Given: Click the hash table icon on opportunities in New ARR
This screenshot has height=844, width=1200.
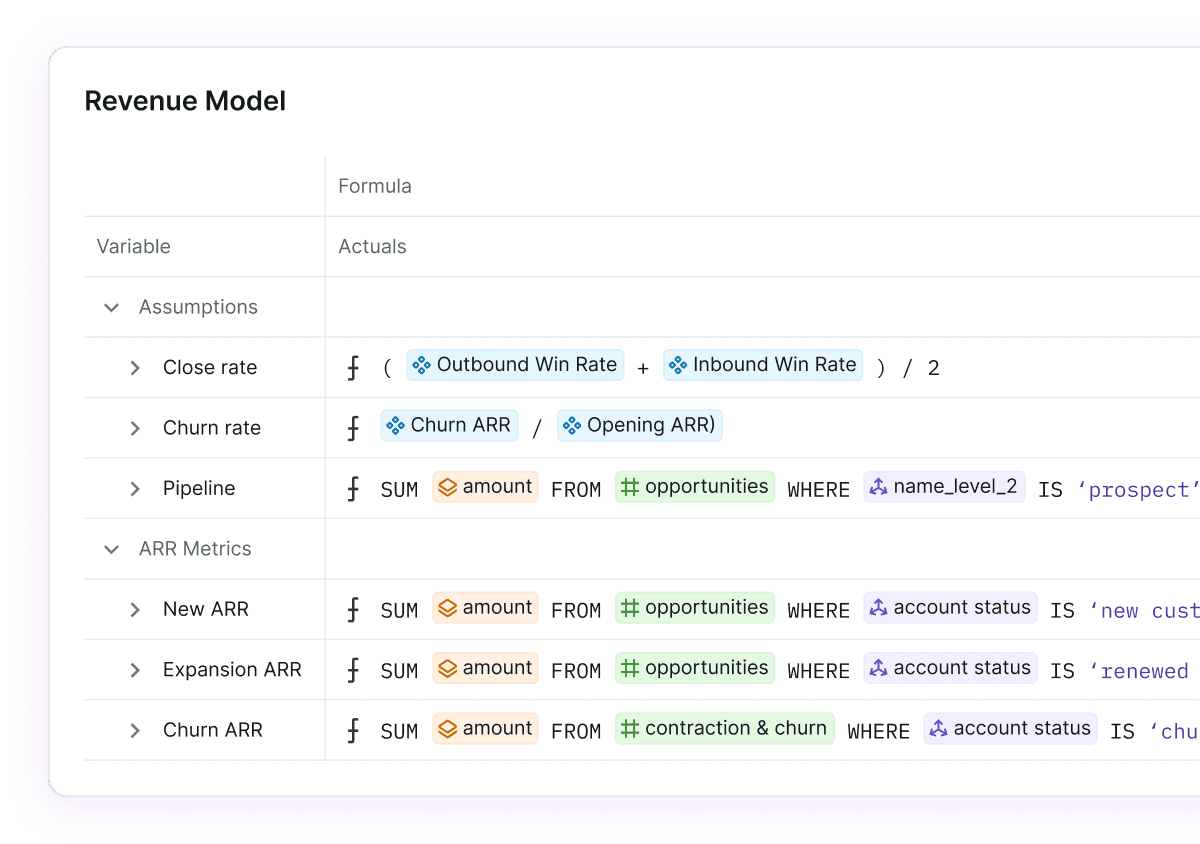Looking at the screenshot, I should 632,607.
